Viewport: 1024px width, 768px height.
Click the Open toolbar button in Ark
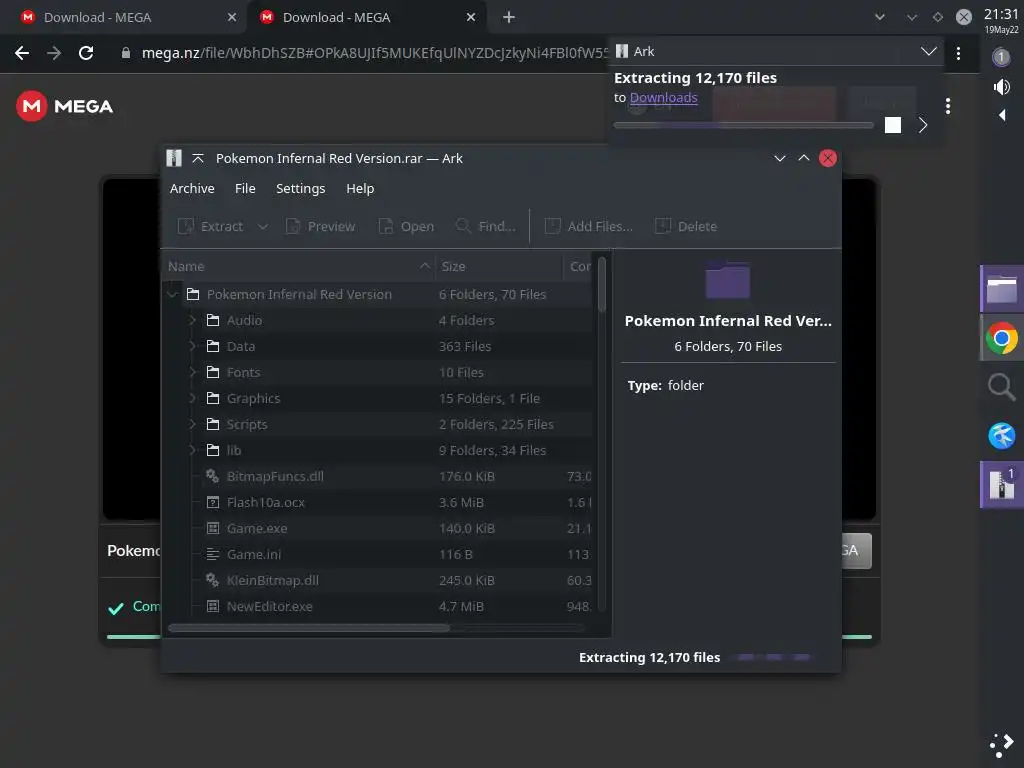coord(406,226)
